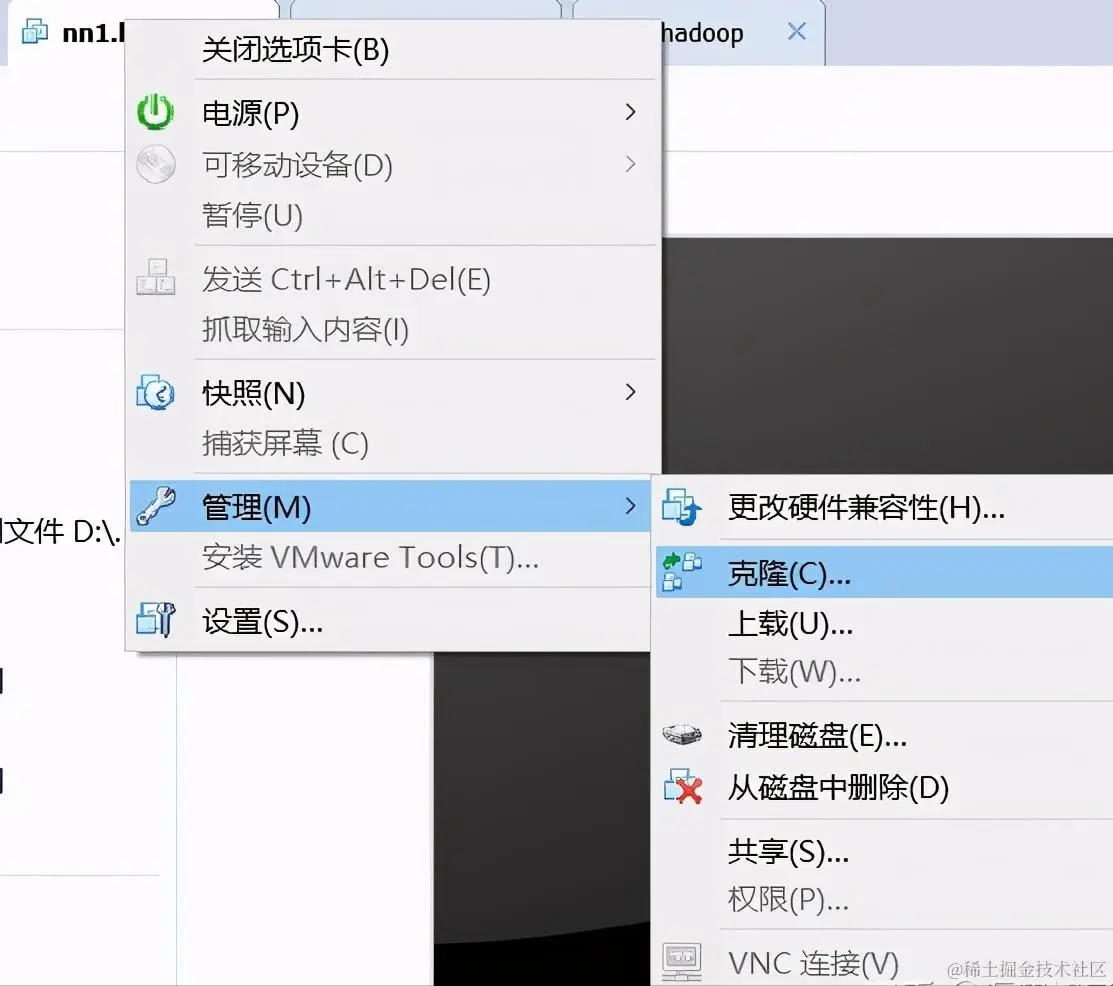Viewport: 1113px width, 986px height.
Task: Click the red X delete-from-disk icon
Action: click(x=682, y=786)
